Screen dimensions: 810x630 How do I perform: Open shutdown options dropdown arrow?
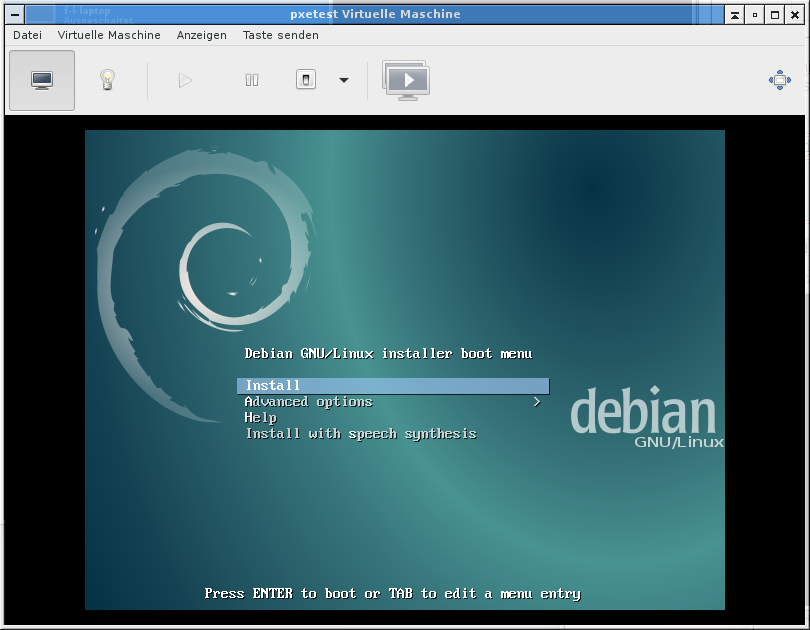344,80
